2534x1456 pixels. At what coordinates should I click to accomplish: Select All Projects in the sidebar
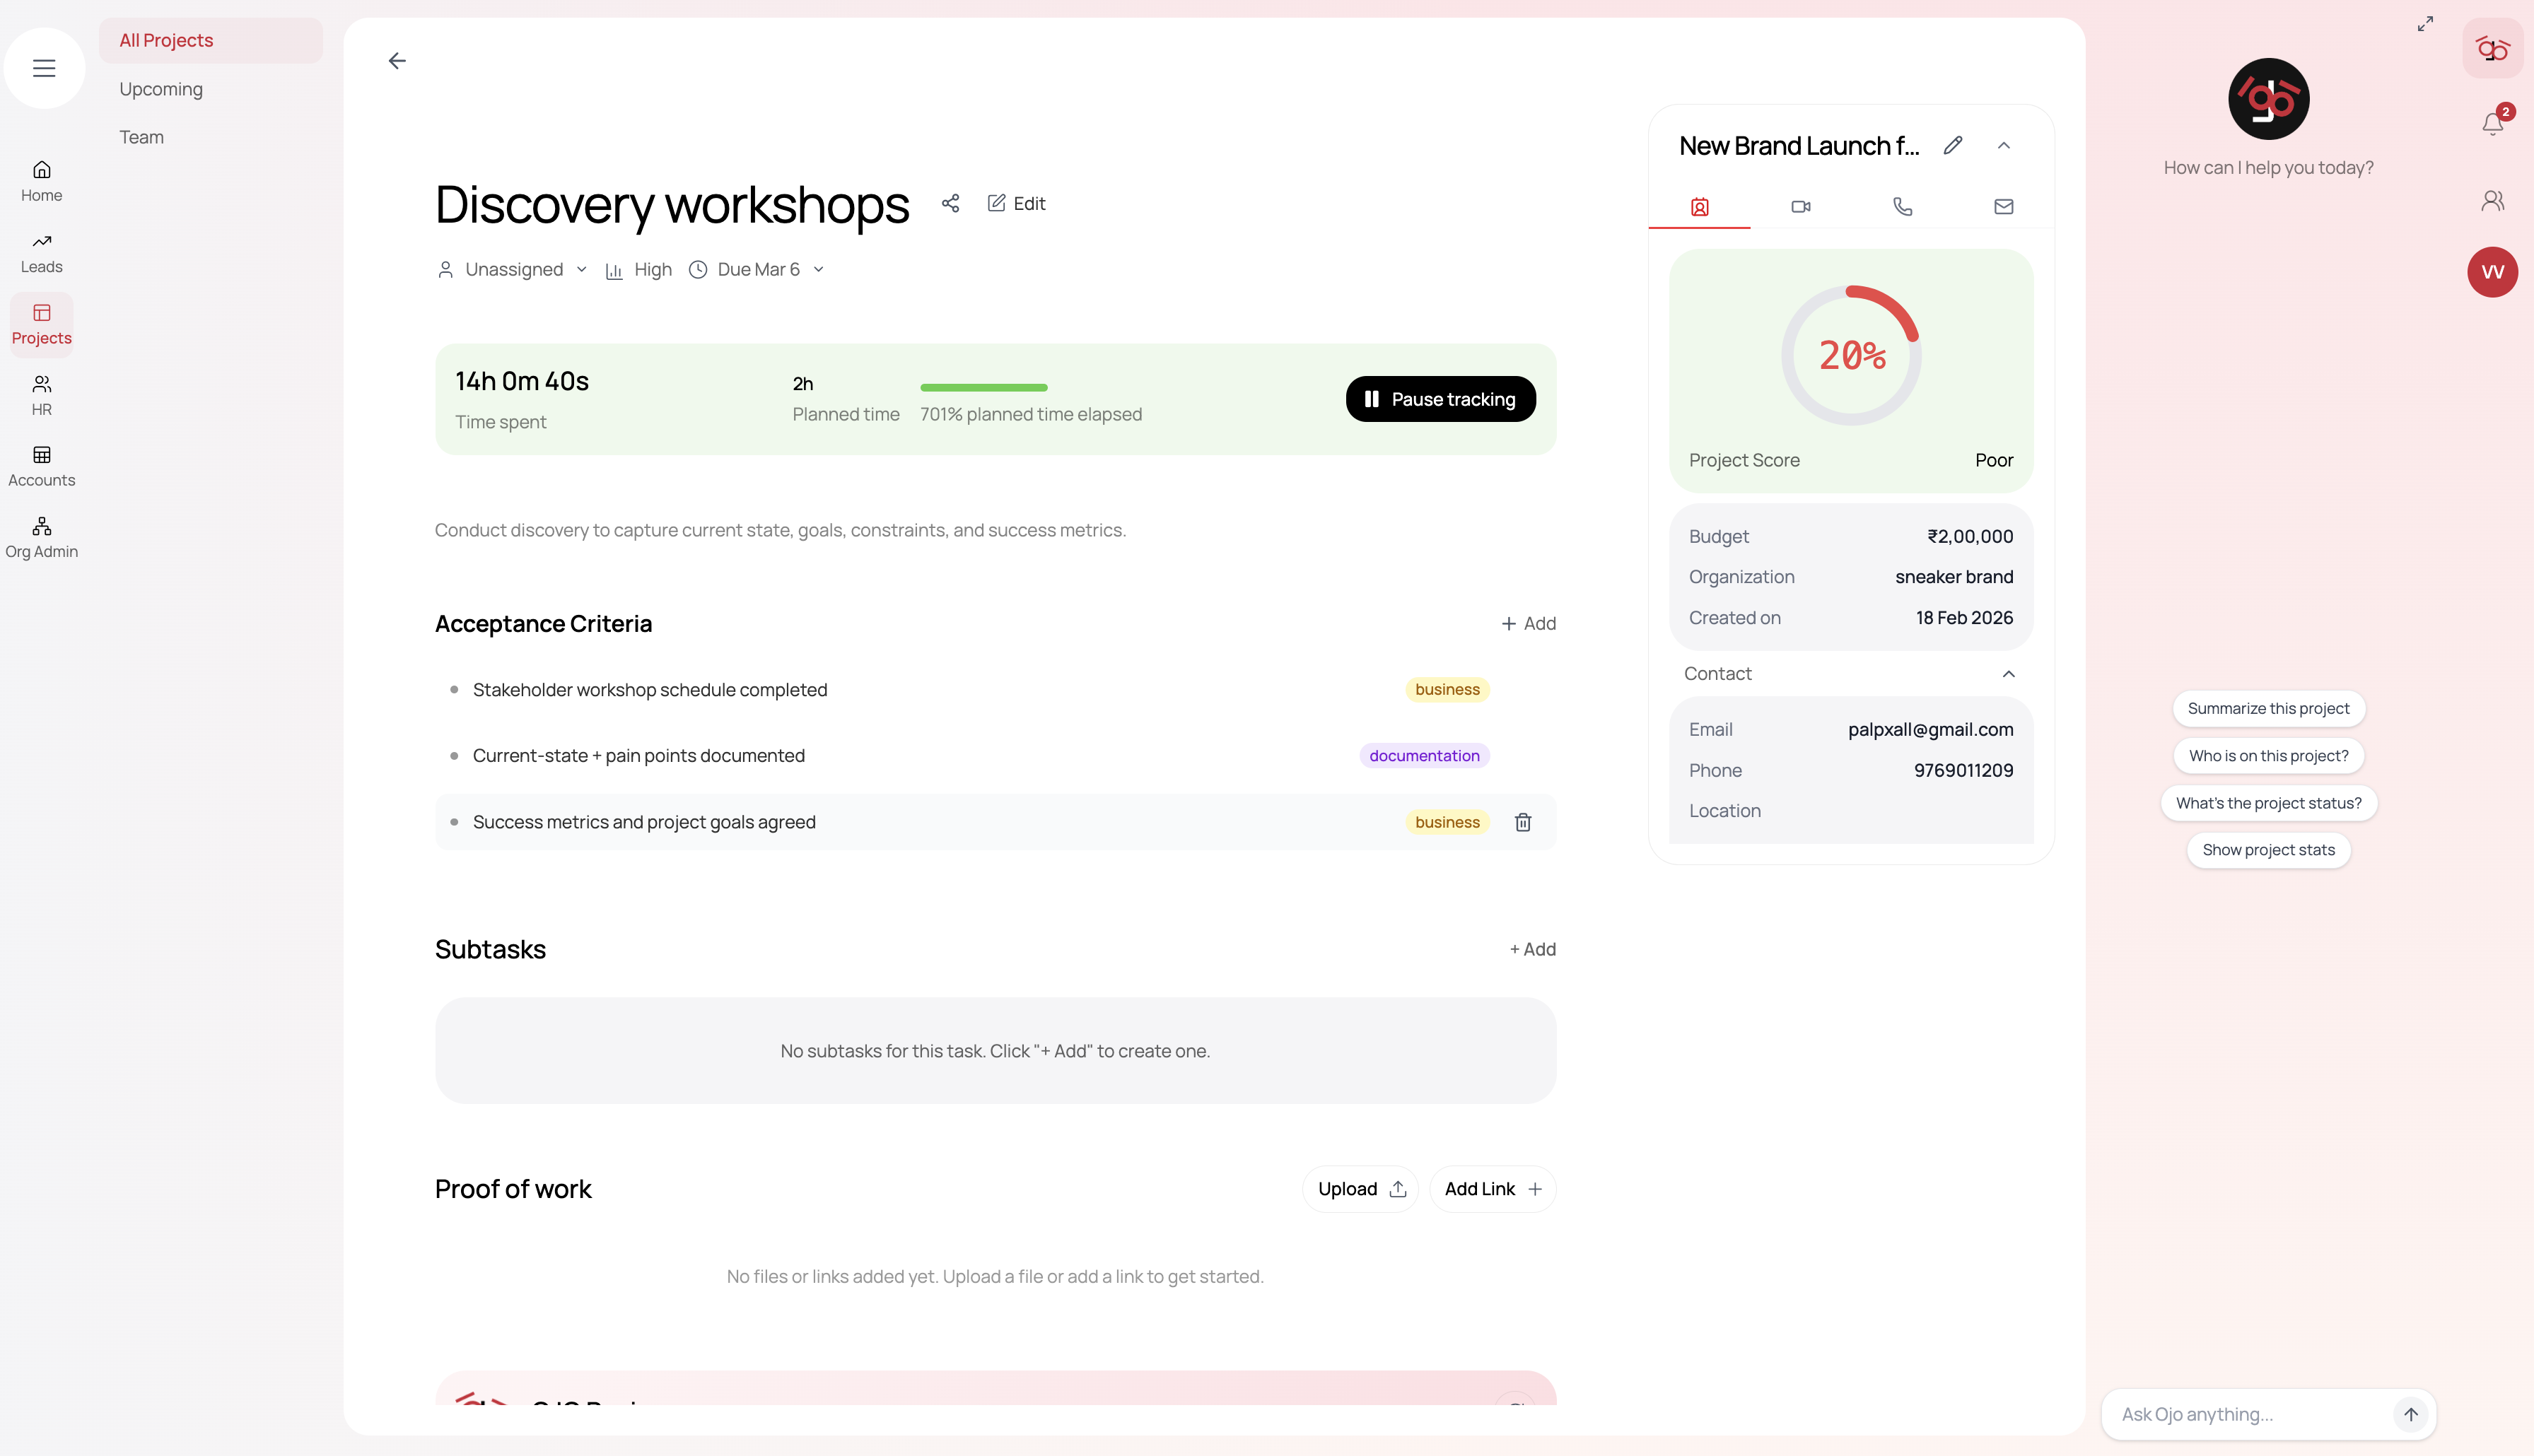coord(166,40)
